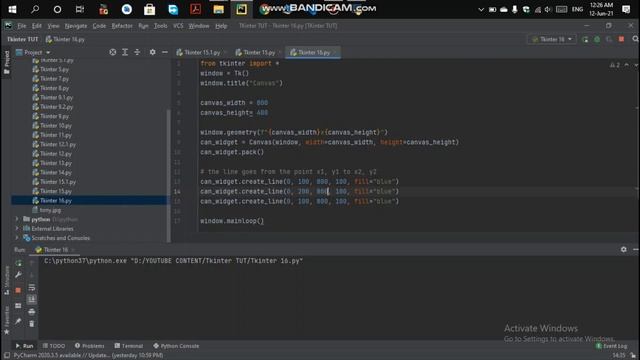The image size is (640, 360).
Task: Select opened file locator icon in Project
Action: point(113,52)
